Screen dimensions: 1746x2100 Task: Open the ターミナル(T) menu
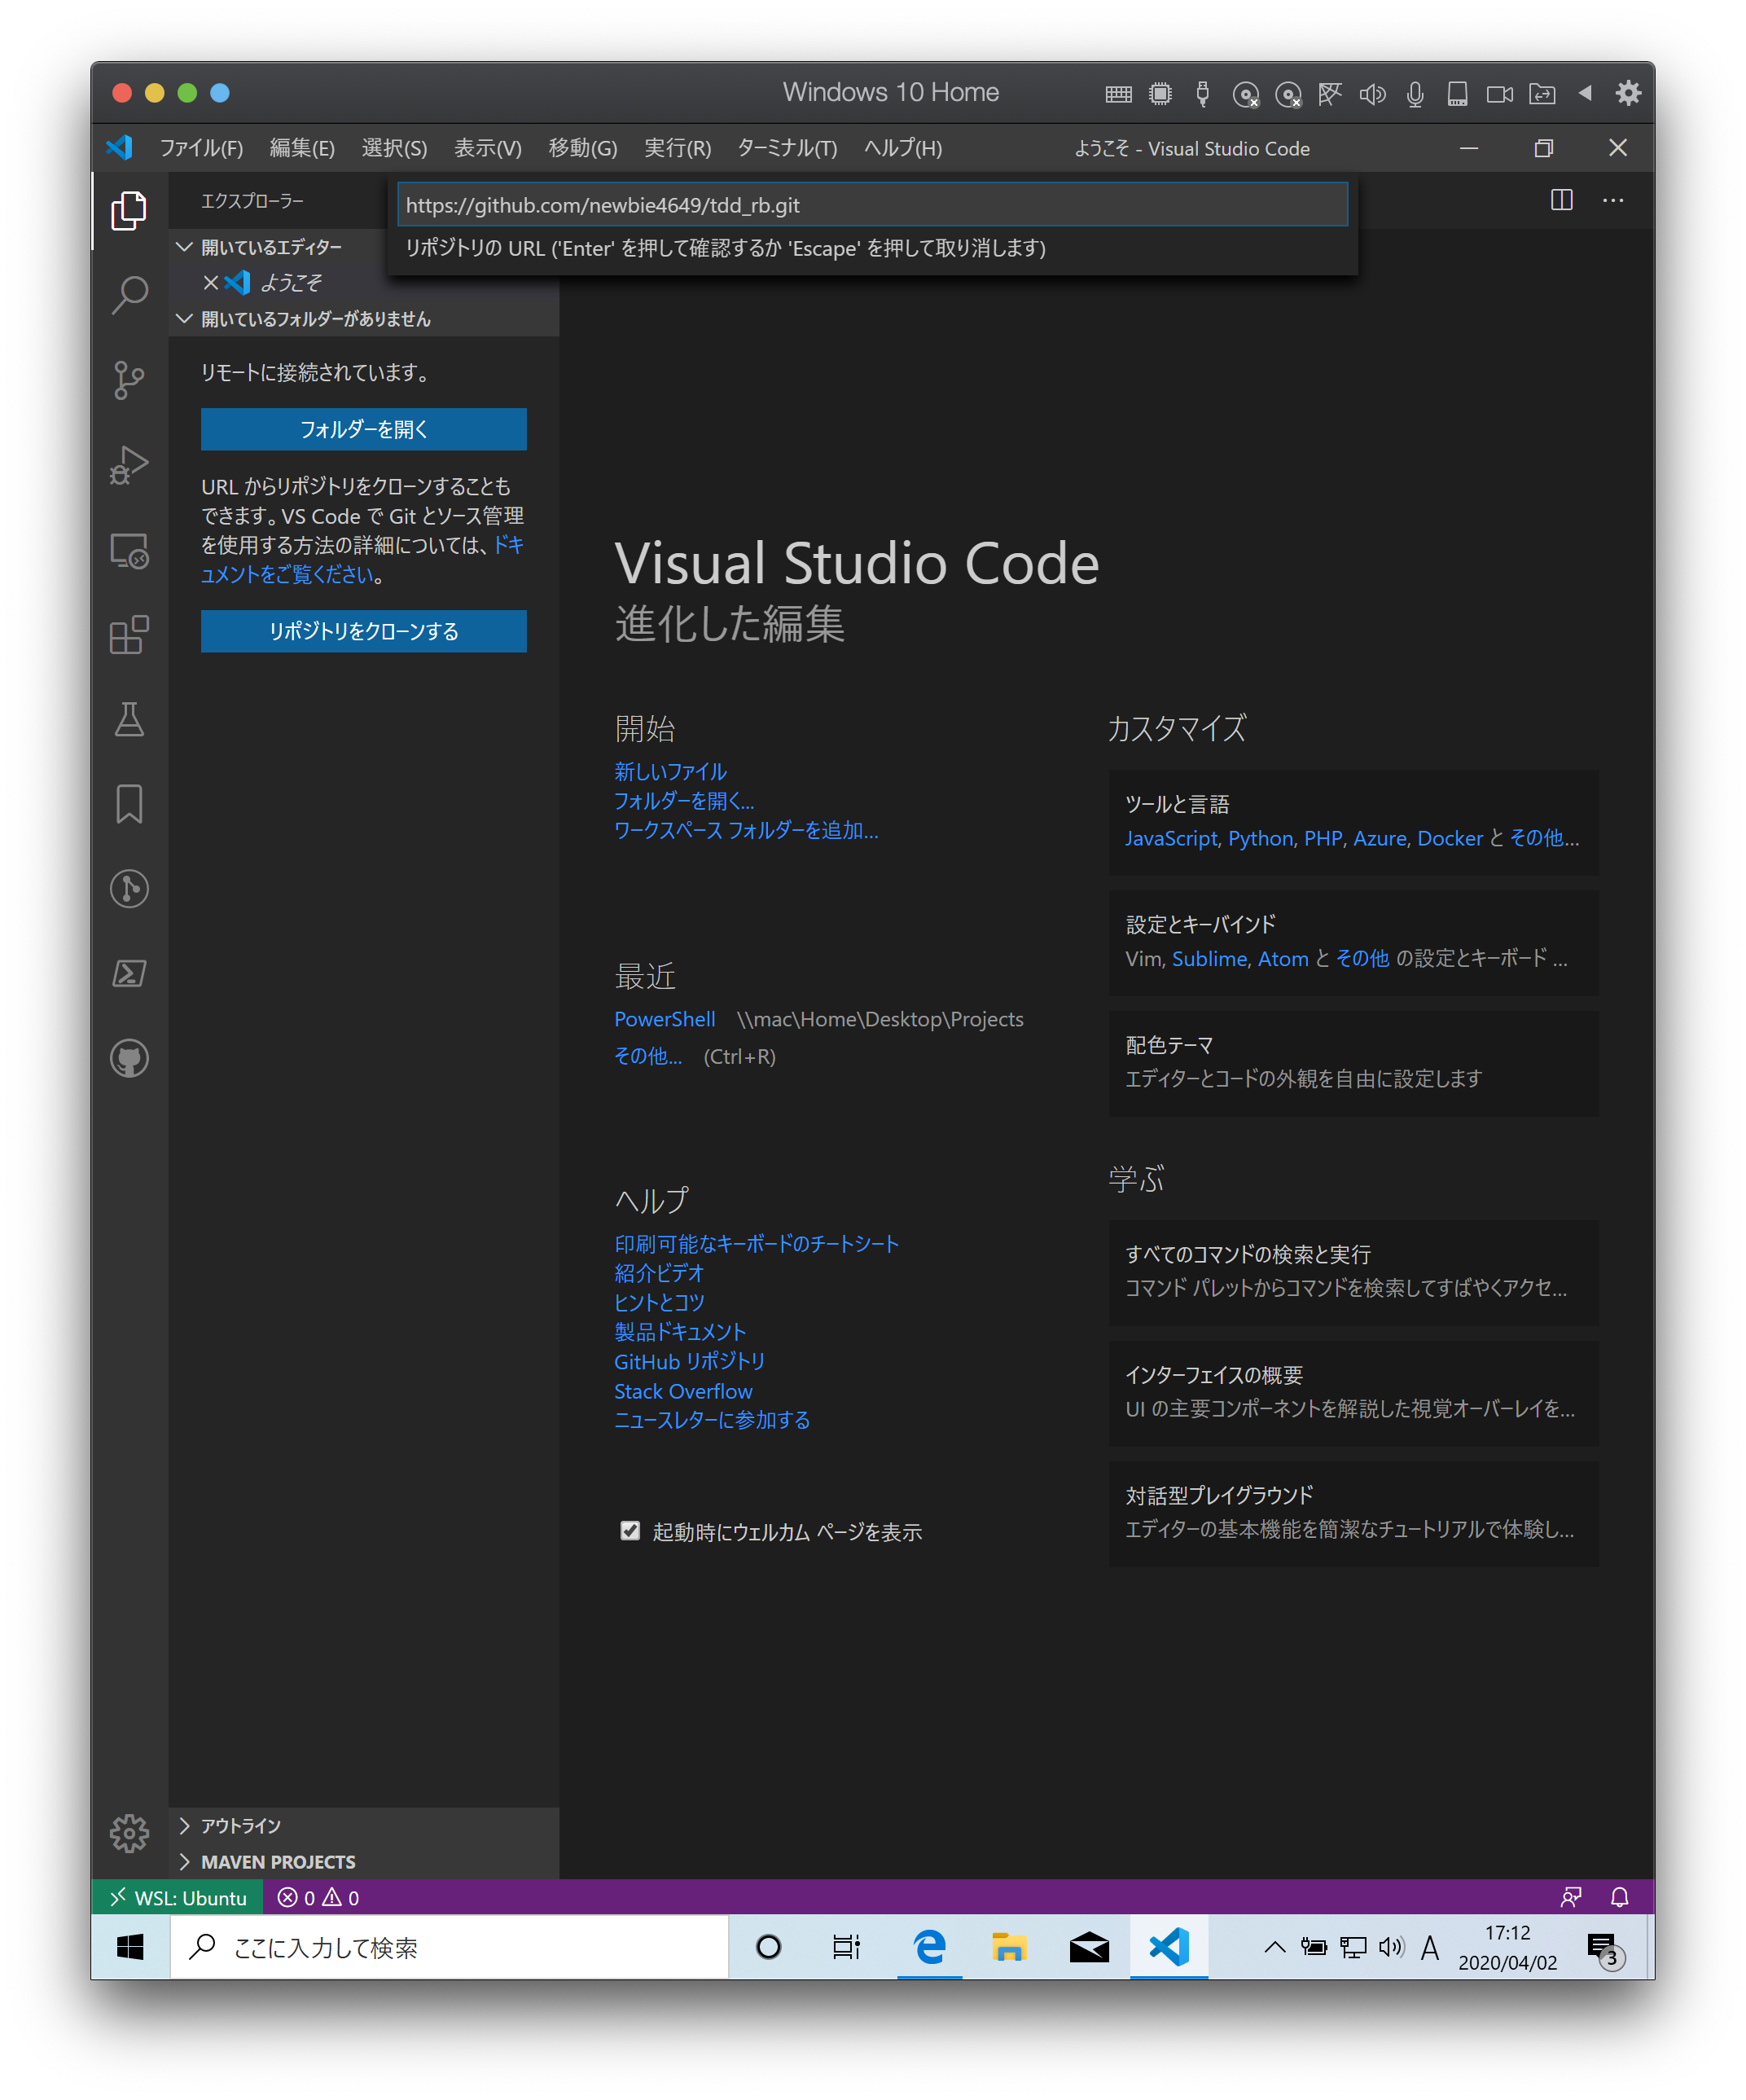point(786,148)
